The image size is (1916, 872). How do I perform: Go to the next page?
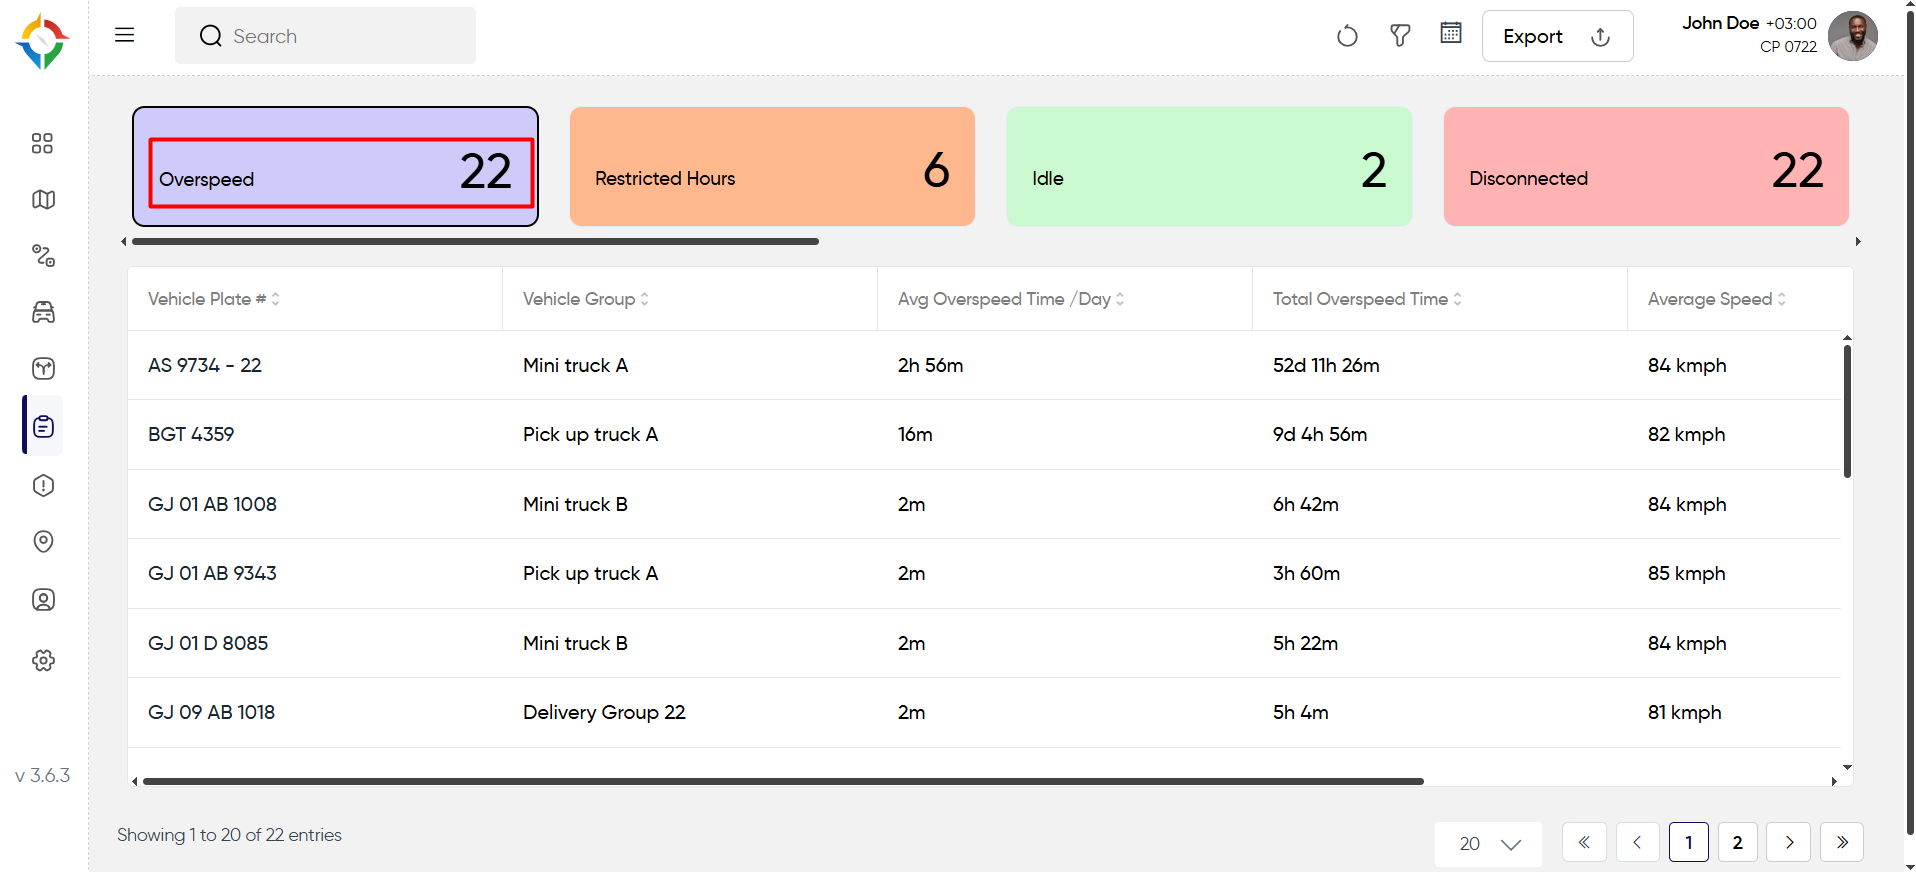(x=1789, y=842)
